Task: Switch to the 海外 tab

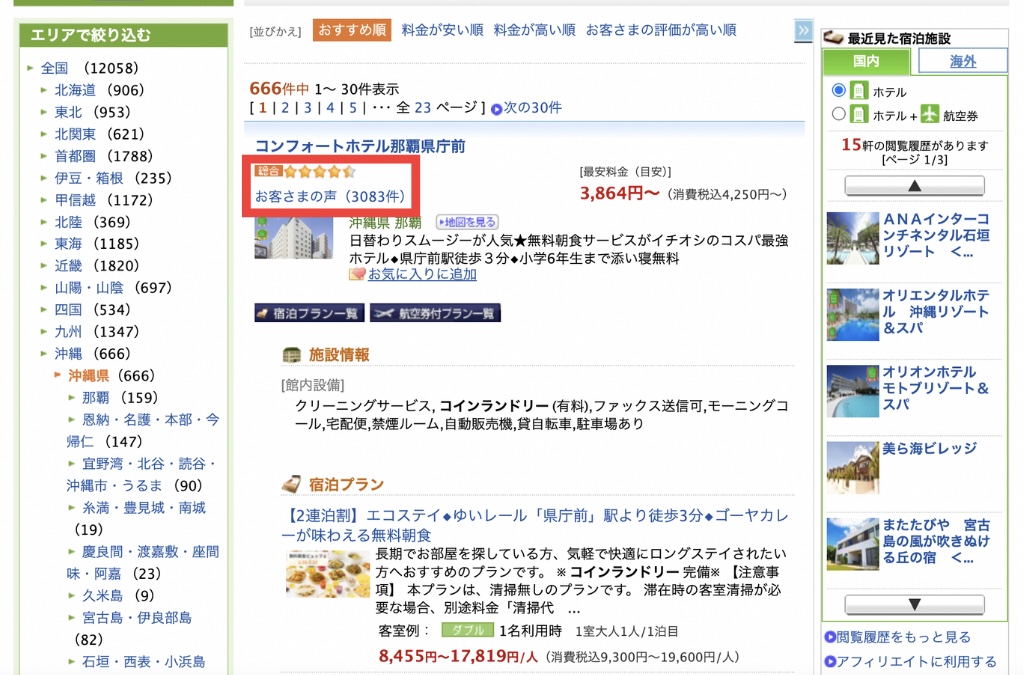Action: (962, 62)
